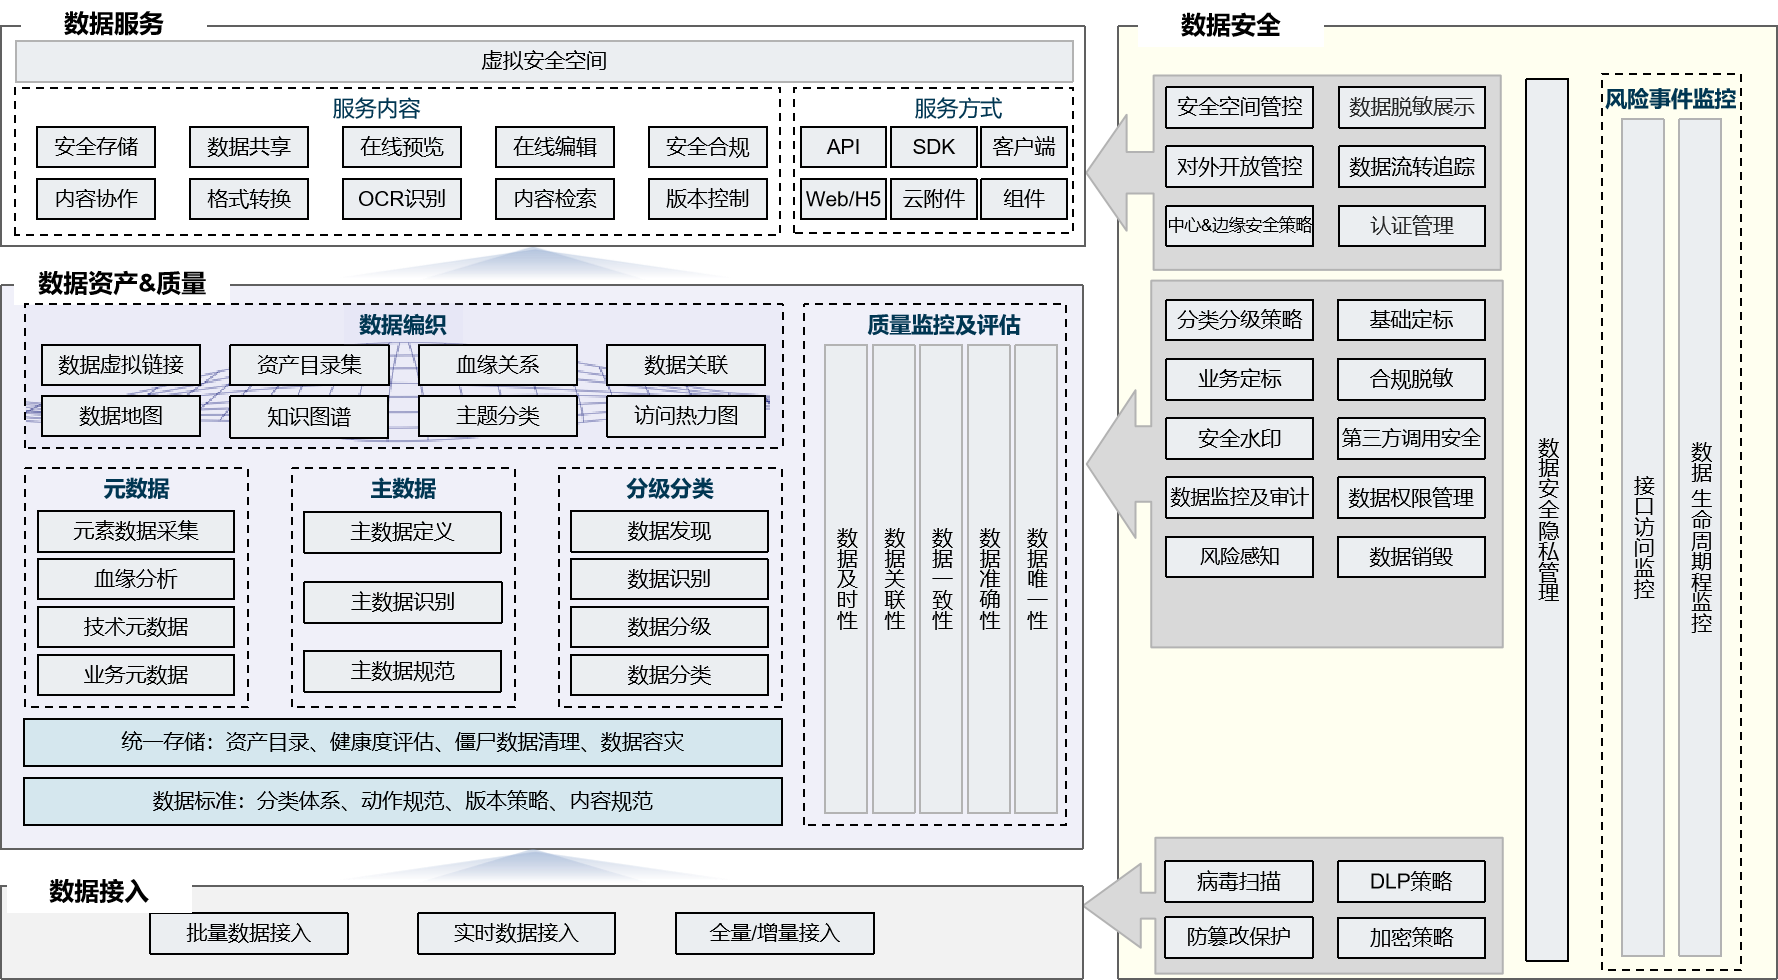Select the 数据服务 section header

(x=113, y=23)
